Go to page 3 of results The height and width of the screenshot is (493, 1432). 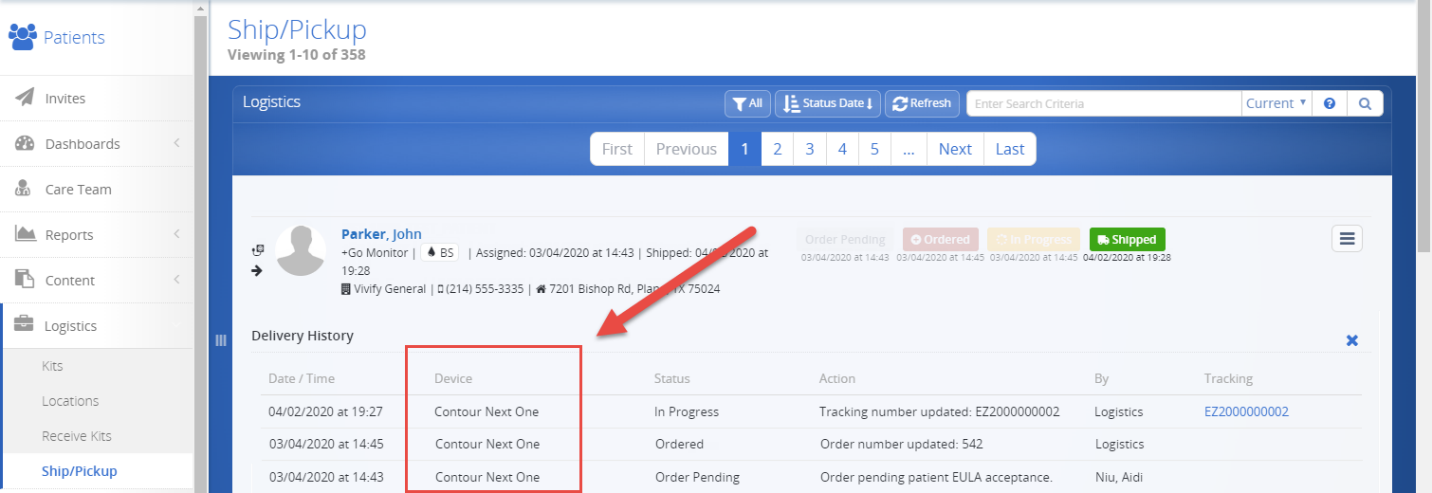pyautogui.click(x=810, y=149)
